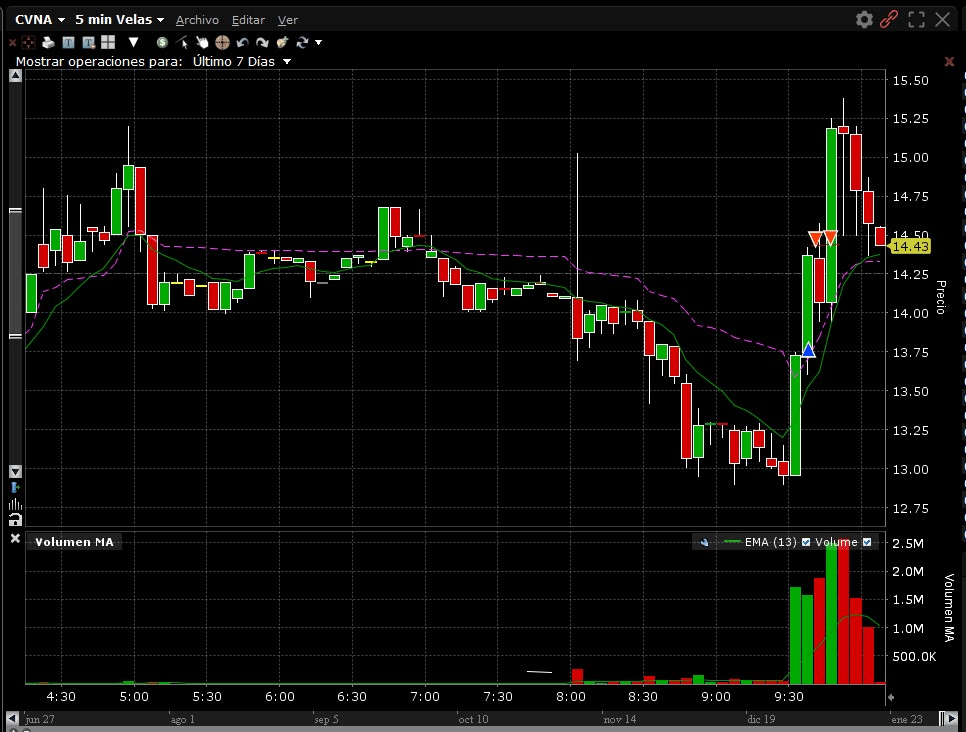Click the 8:00 time axis label
Image resolution: width=966 pixels, height=732 pixels.
570,697
